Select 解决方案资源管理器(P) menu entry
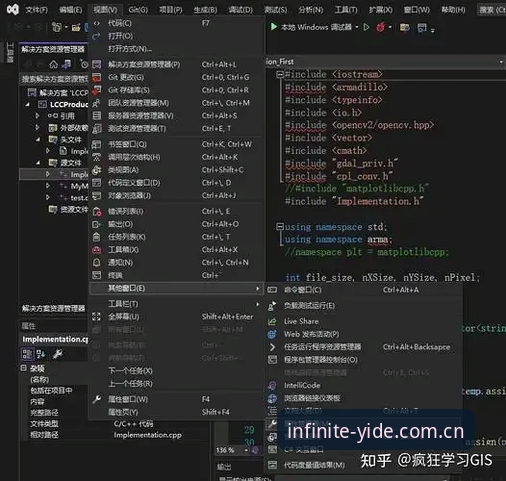506x481 pixels. coord(177,64)
